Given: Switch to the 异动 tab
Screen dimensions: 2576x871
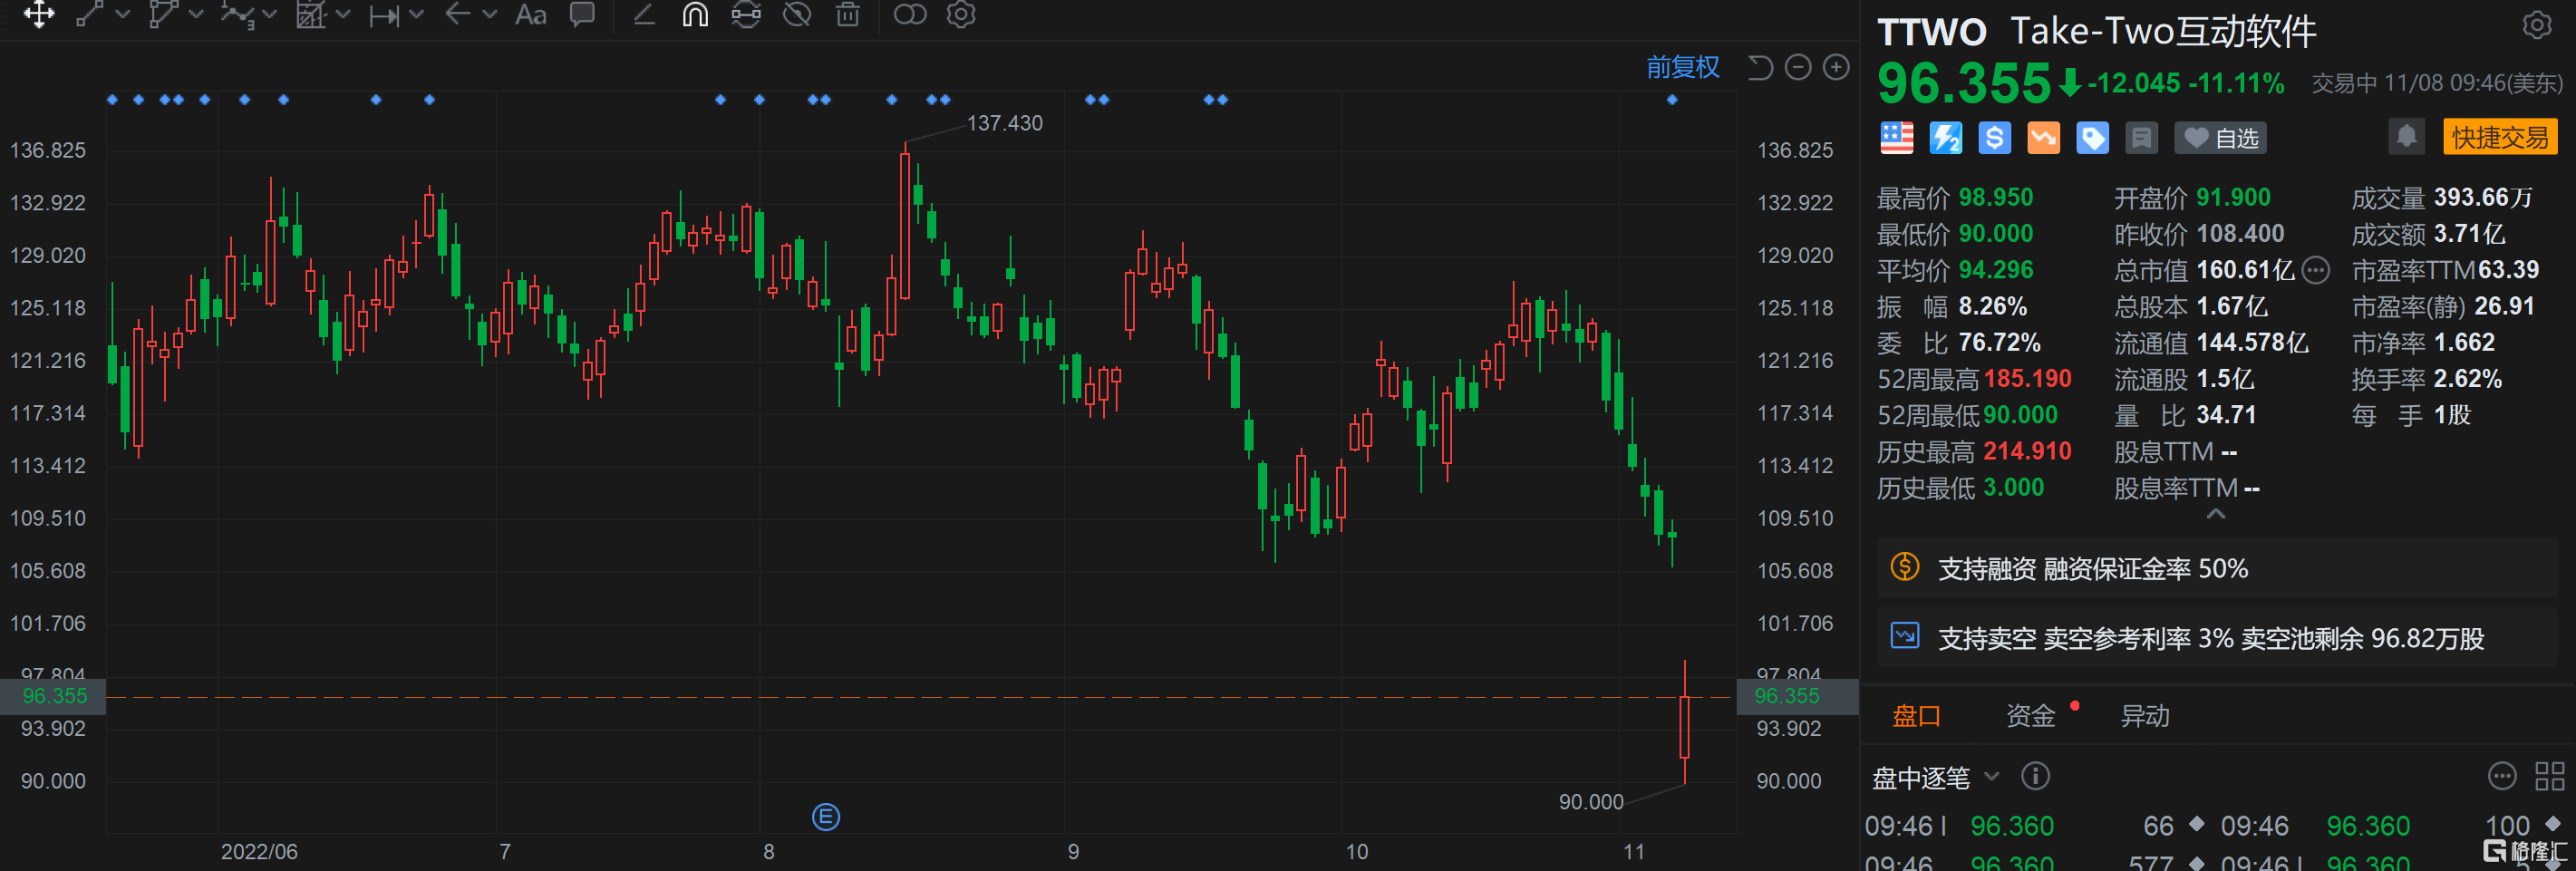Looking at the screenshot, I should point(2145,716).
